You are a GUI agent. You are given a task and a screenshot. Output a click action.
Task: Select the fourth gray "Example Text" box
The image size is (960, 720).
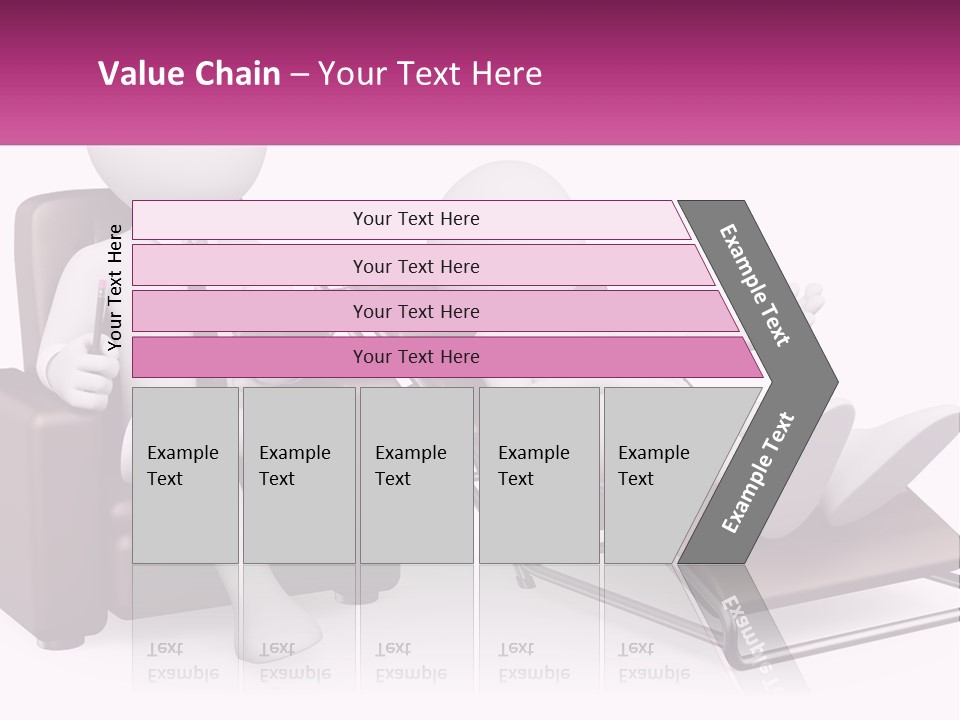(538, 475)
